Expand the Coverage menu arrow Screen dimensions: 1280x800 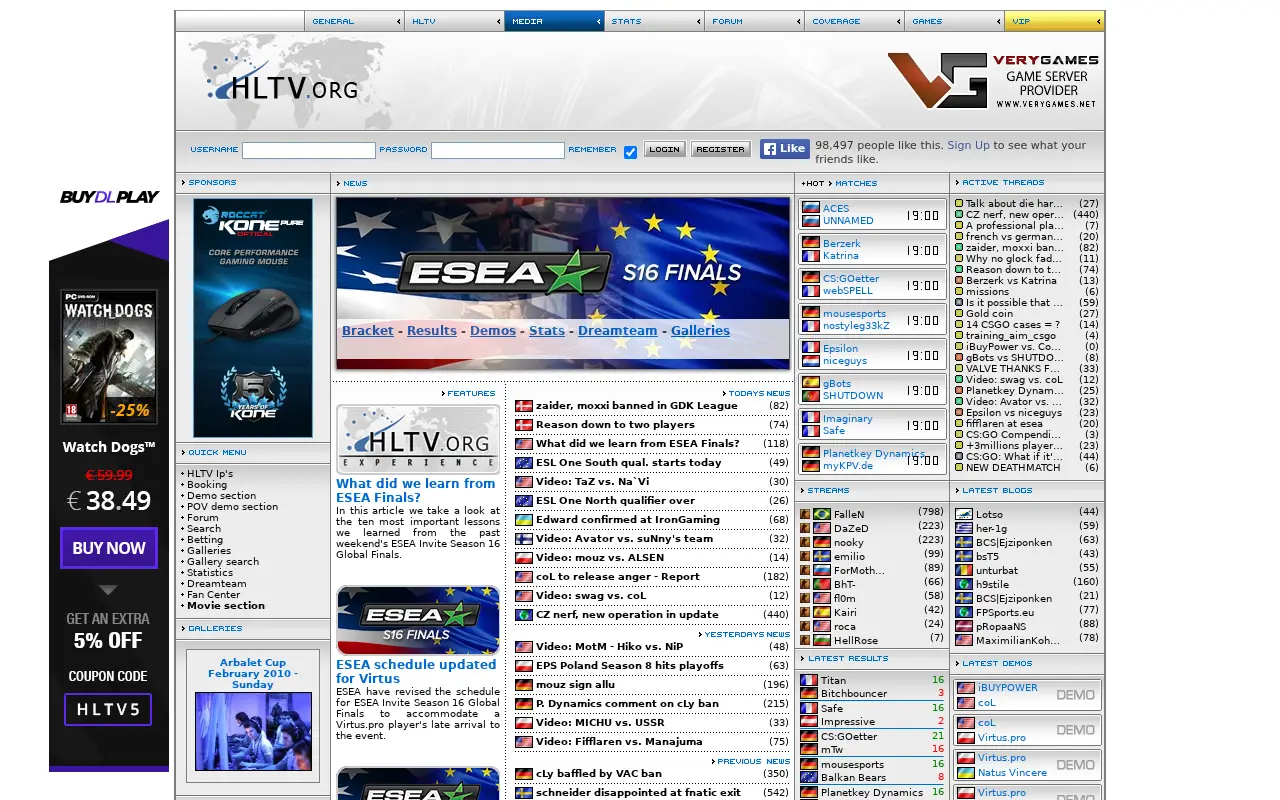pyautogui.click(x=898, y=21)
